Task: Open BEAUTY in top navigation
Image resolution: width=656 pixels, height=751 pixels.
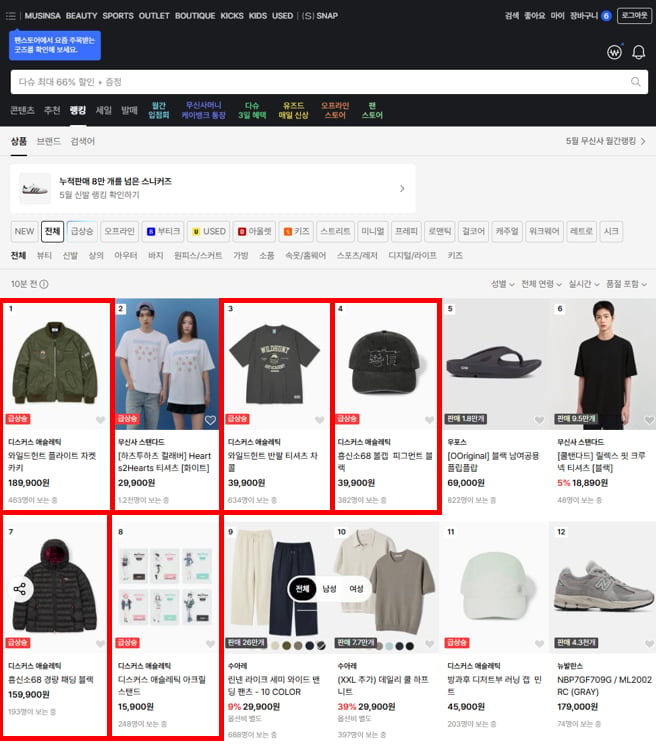Action: tap(81, 16)
